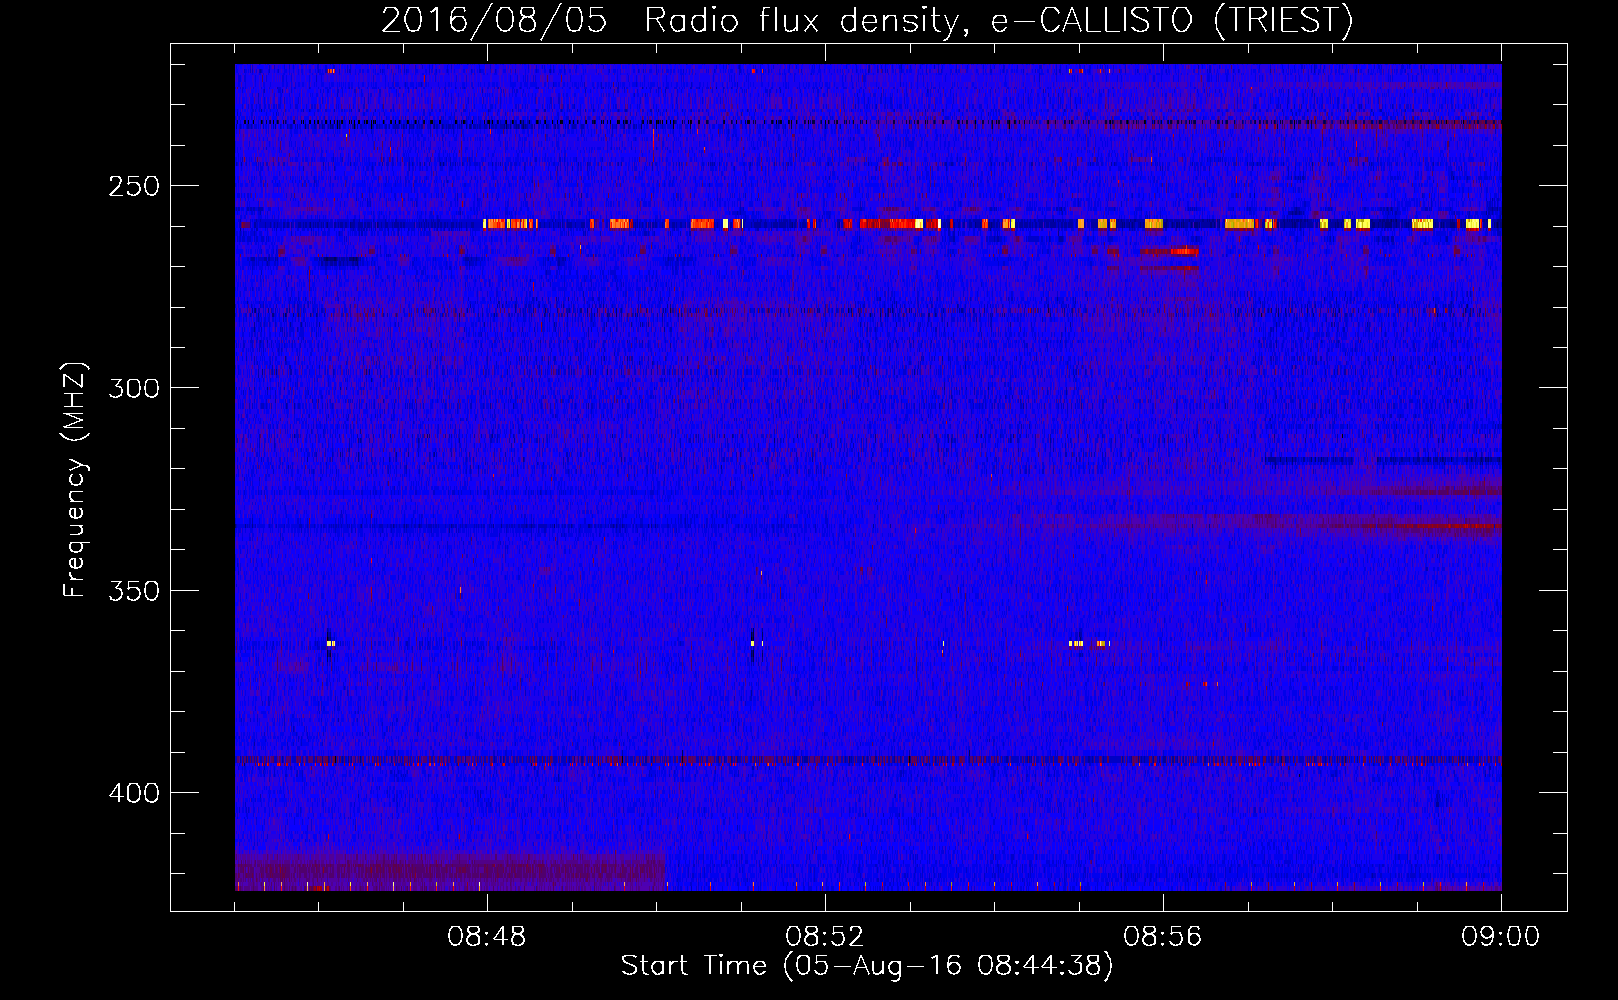Click the plot title "2016/08/05 Radio flux density, e-CALLISTO (TRIEST)"
Viewport: 1618px width, 1000px height.
(x=867, y=20)
